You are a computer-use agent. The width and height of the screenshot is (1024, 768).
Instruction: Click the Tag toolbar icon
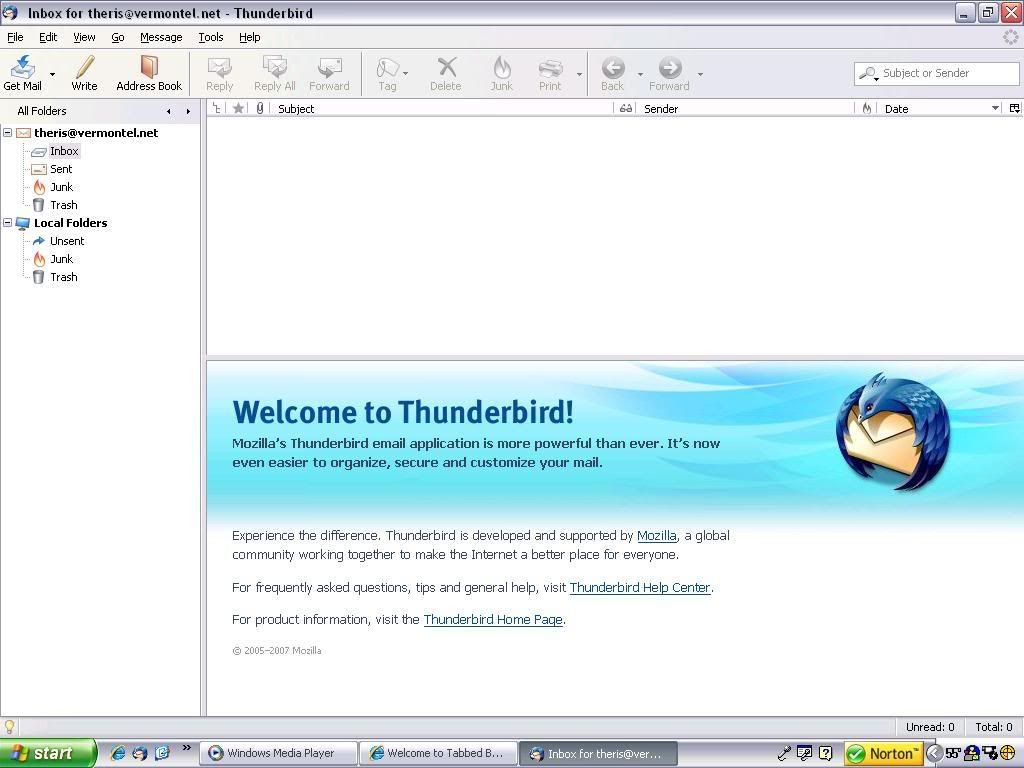coord(387,74)
